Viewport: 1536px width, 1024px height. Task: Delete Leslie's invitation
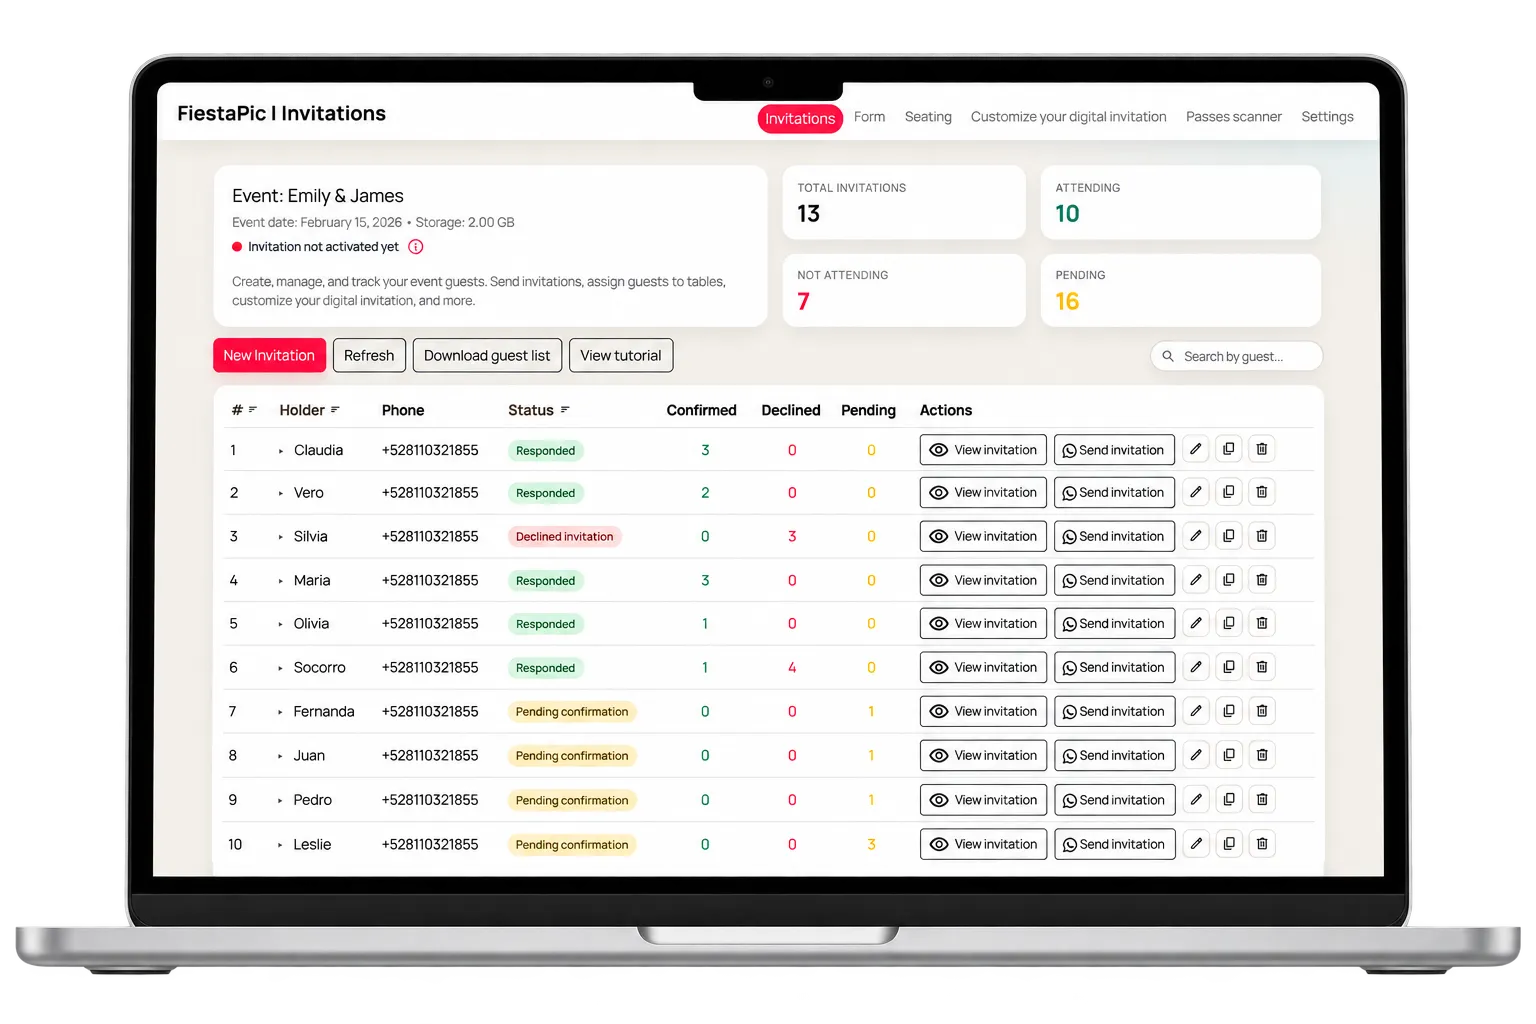coord(1262,844)
